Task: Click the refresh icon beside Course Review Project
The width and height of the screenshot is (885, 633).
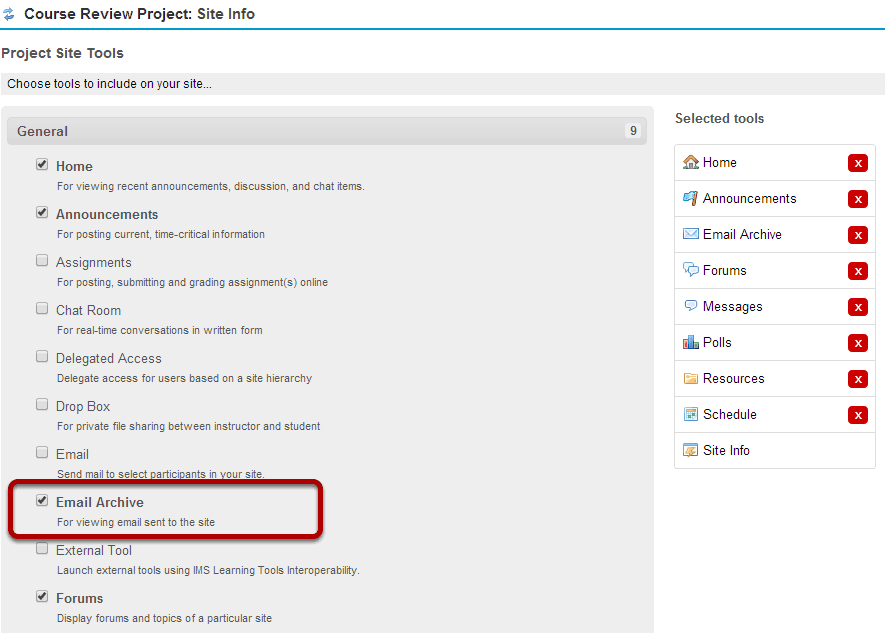Action: (8, 14)
